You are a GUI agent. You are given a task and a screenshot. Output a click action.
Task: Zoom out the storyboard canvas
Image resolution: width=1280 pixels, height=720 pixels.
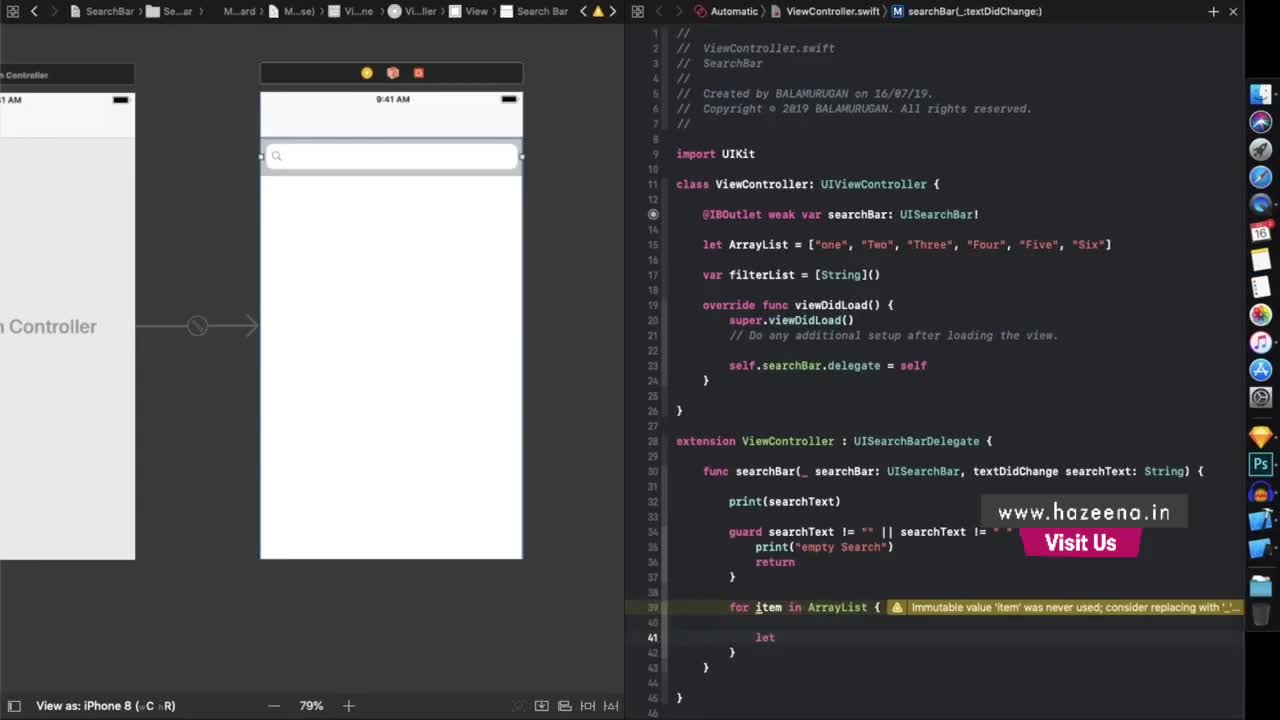pos(274,706)
